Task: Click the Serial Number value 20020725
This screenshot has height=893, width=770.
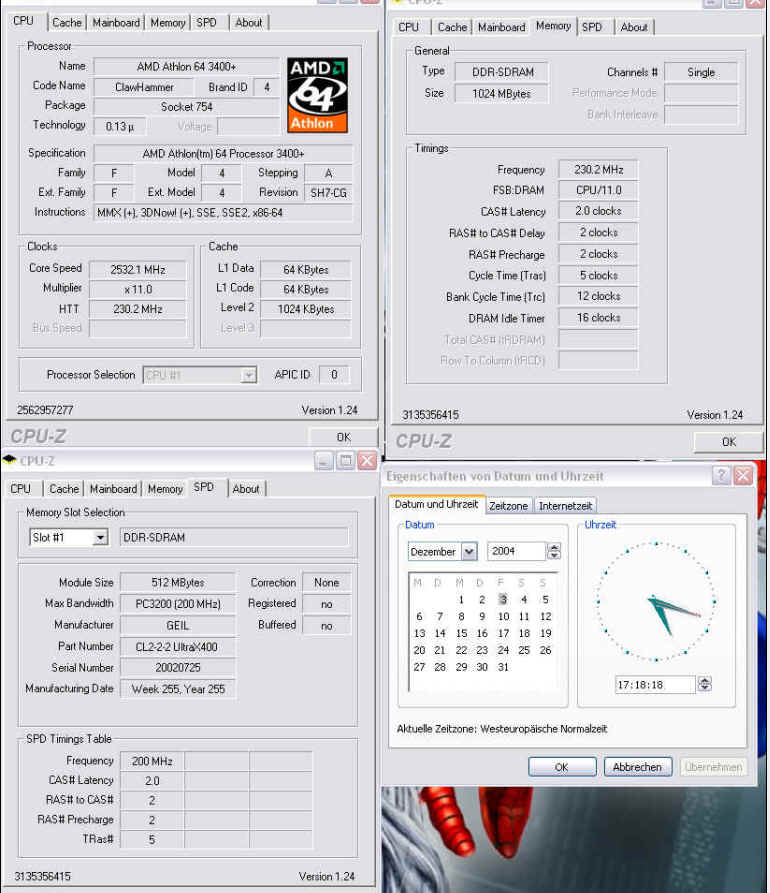Action: tap(178, 667)
